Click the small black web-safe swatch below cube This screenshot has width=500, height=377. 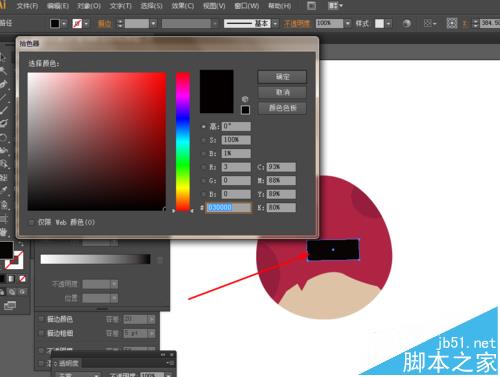click(245, 110)
